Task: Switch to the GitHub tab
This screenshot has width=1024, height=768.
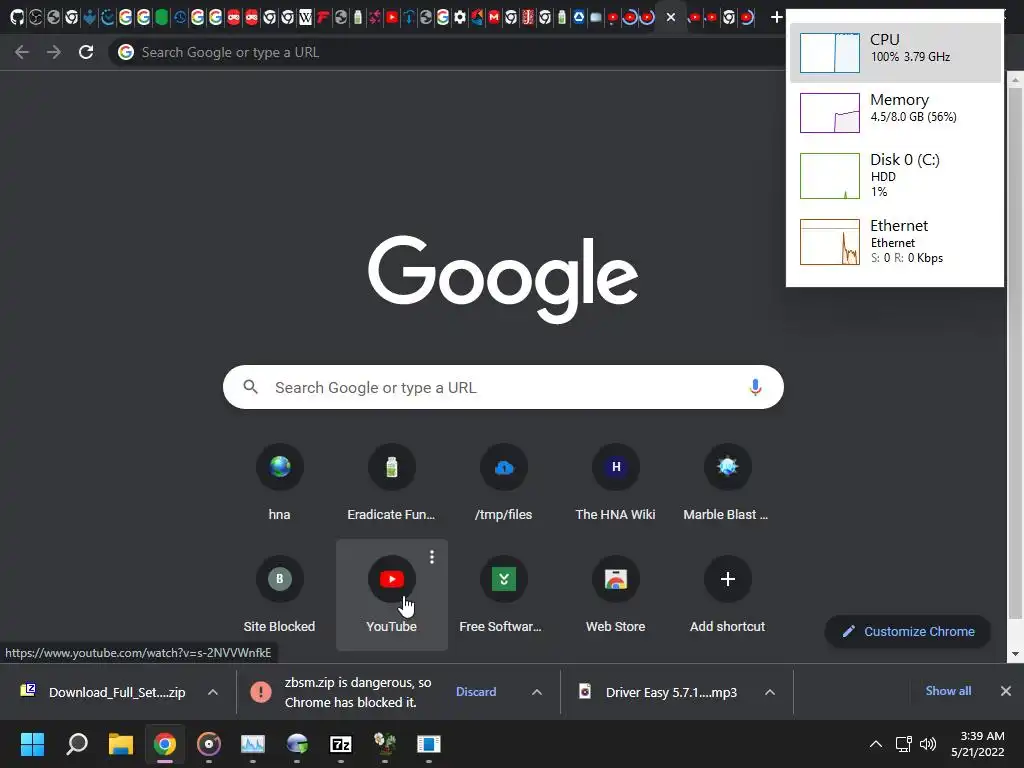Action: (x=17, y=18)
